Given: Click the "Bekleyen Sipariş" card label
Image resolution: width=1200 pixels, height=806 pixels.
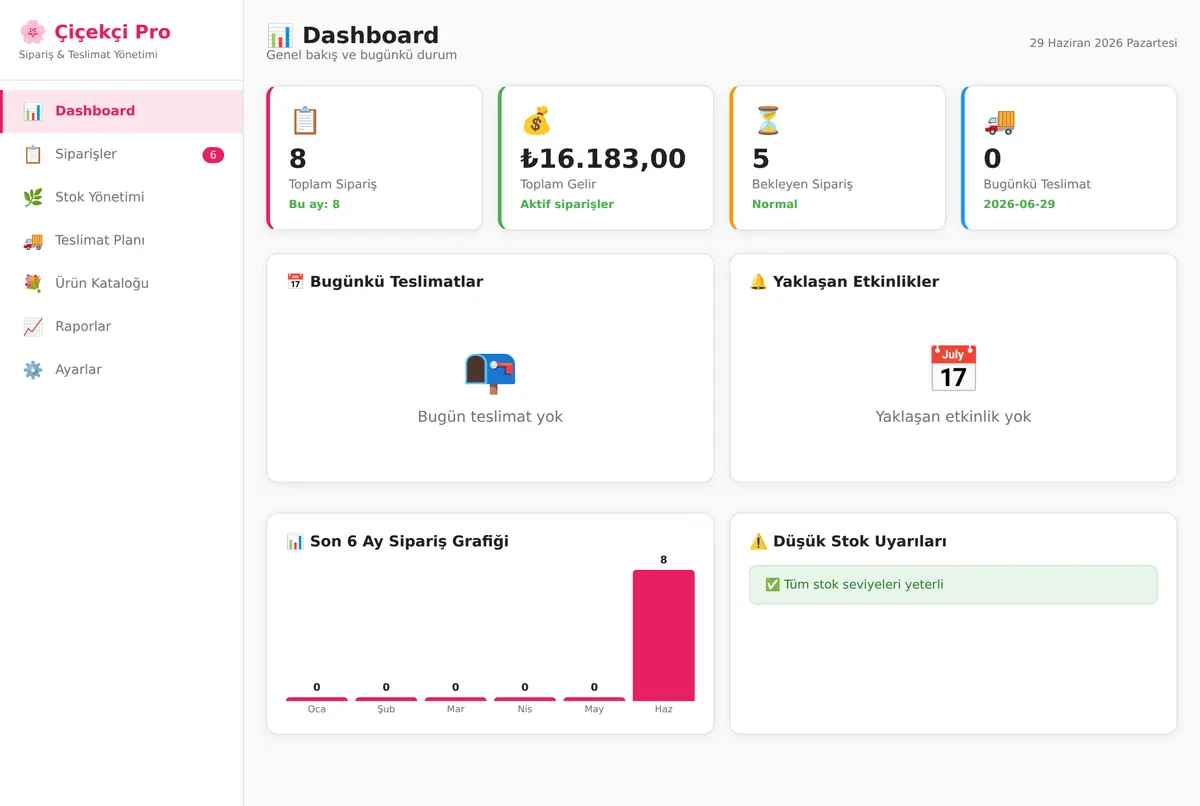Looking at the screenshot, I should click(802, 184).
